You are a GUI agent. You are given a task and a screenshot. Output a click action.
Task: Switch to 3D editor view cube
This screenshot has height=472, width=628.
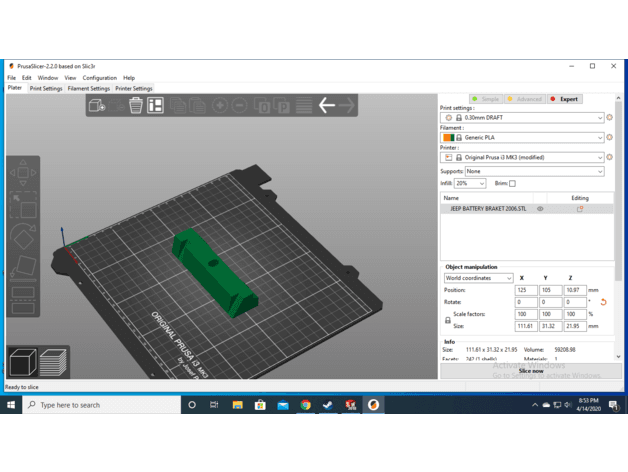point(23,362)
